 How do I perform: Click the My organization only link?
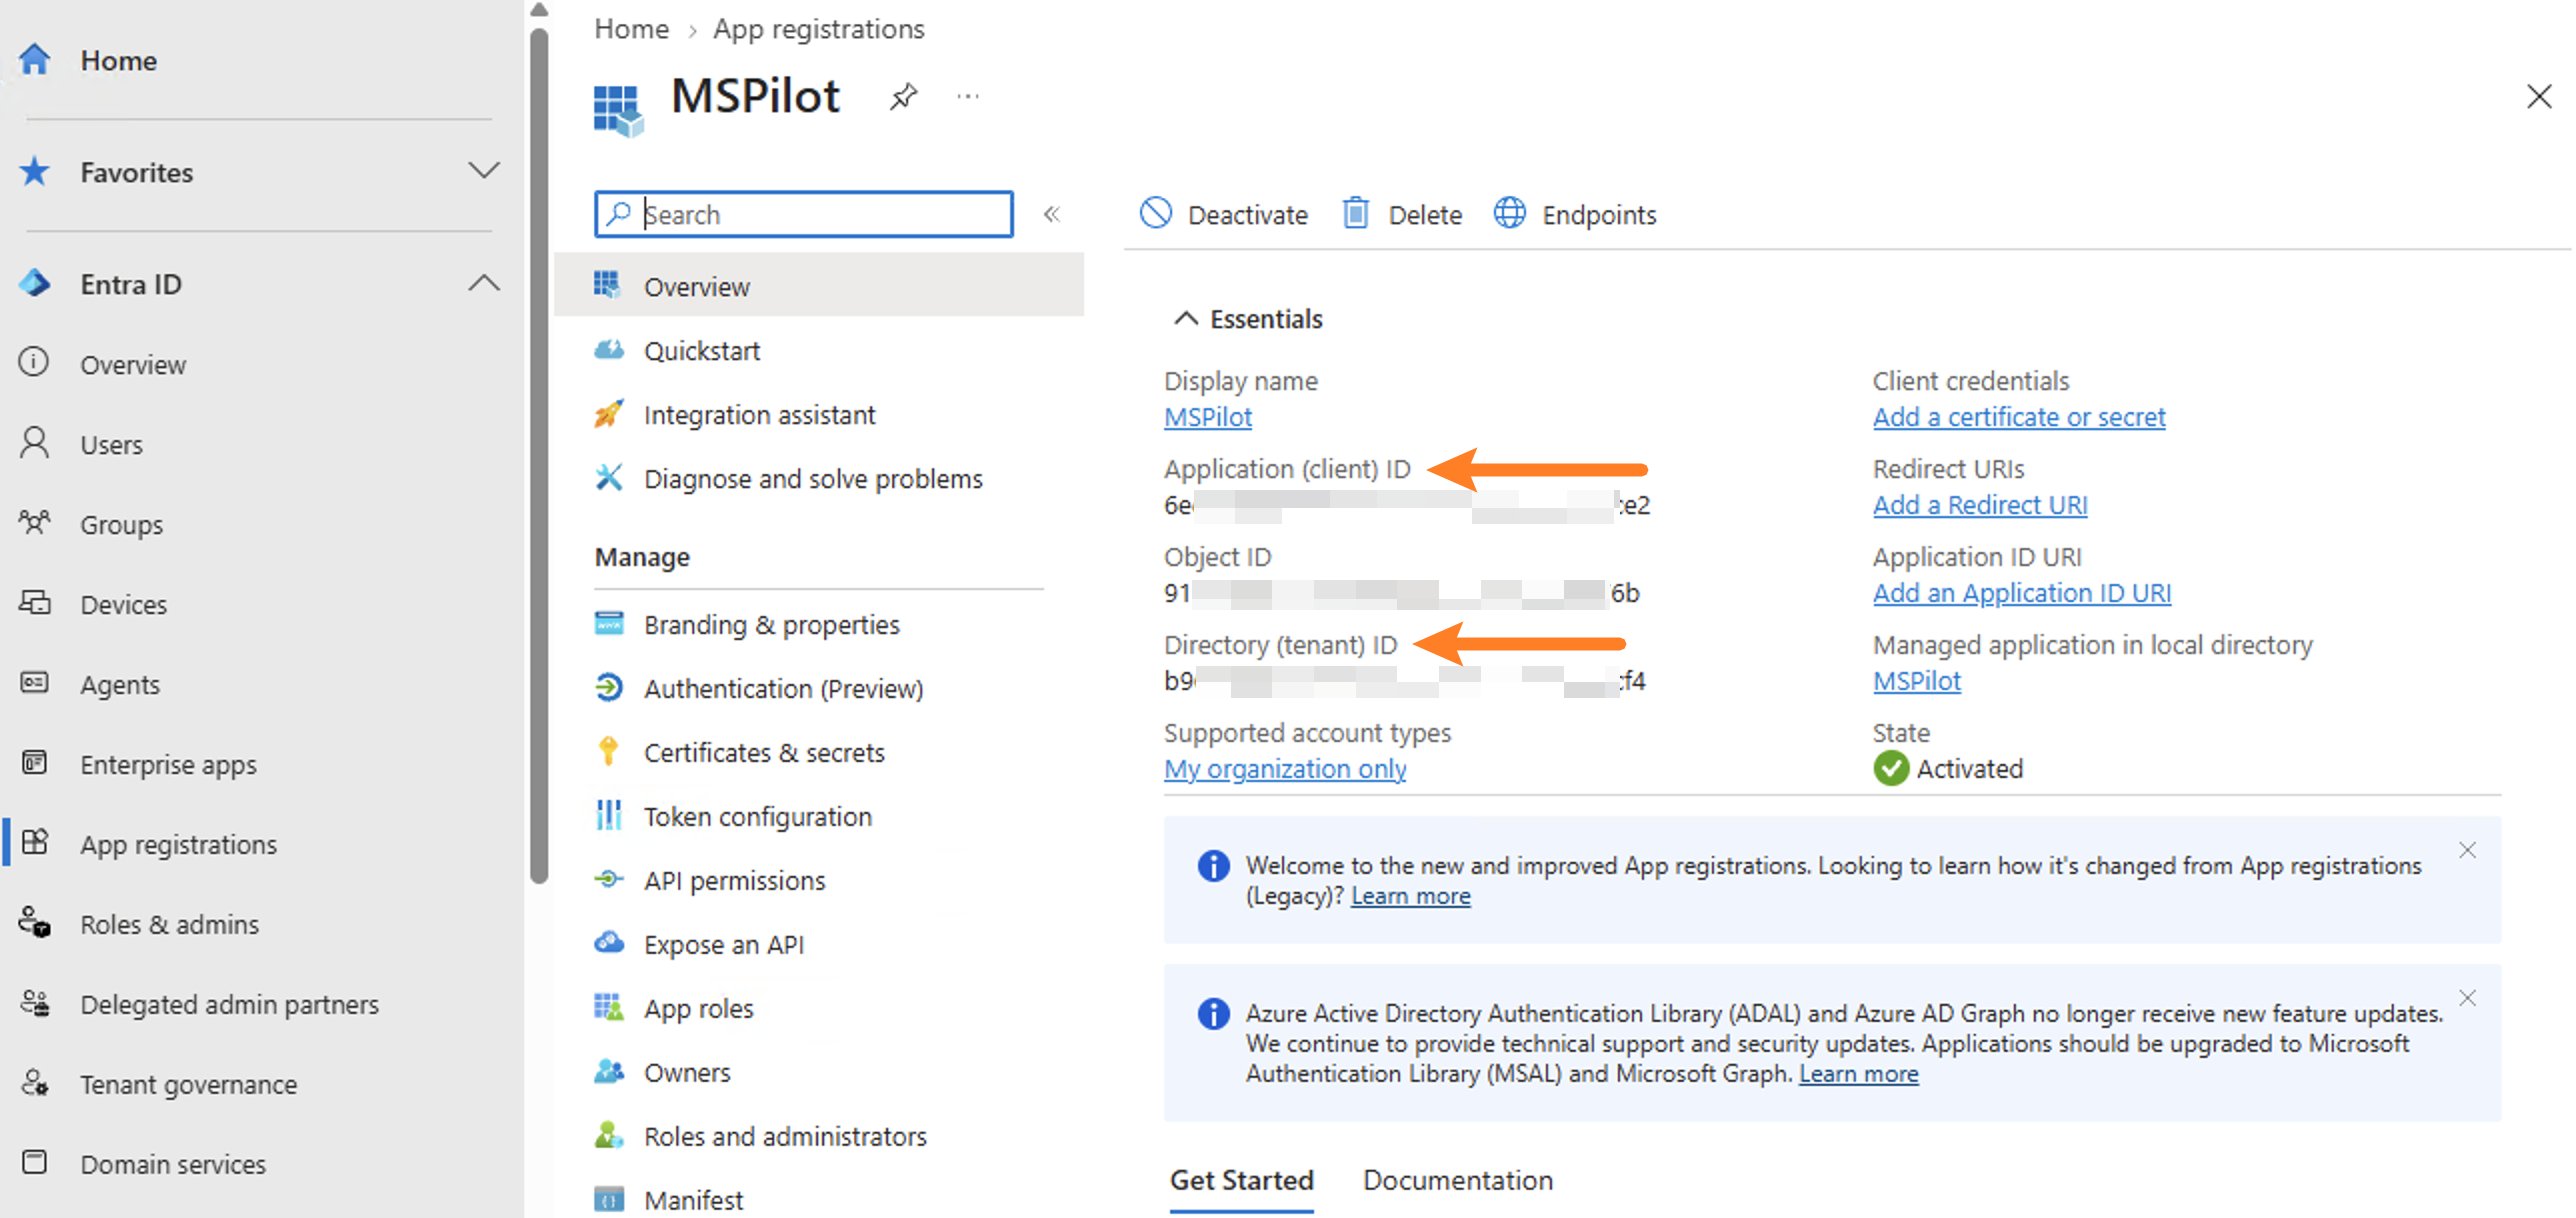click(1285, 769)
